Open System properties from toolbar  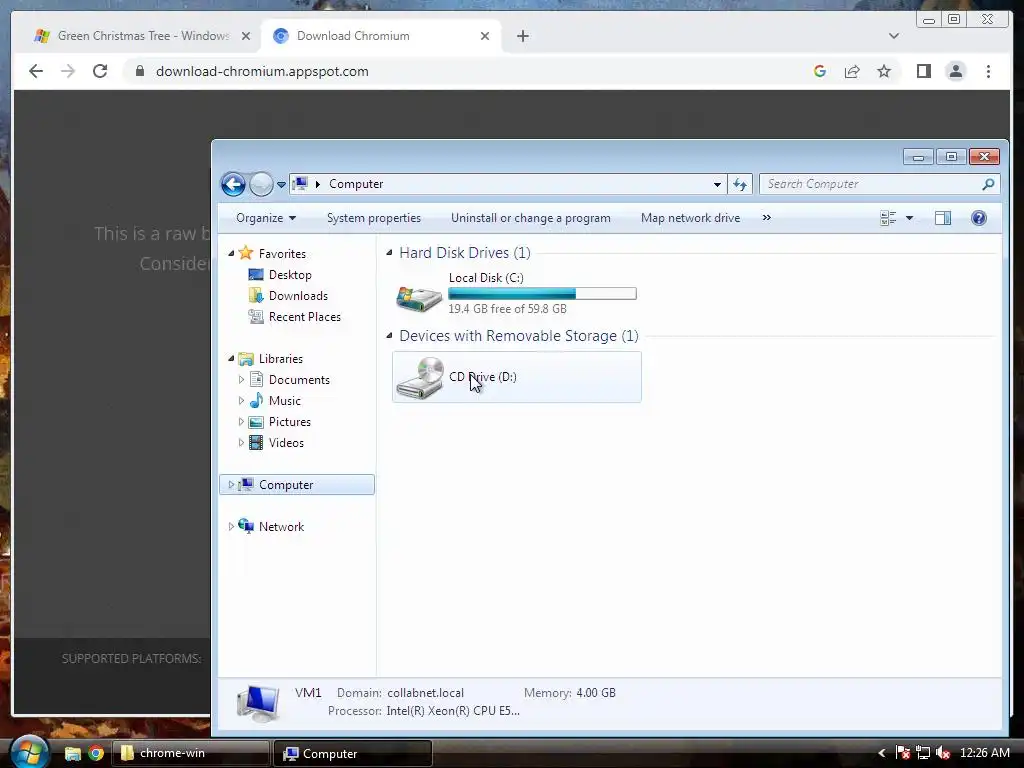374,218
